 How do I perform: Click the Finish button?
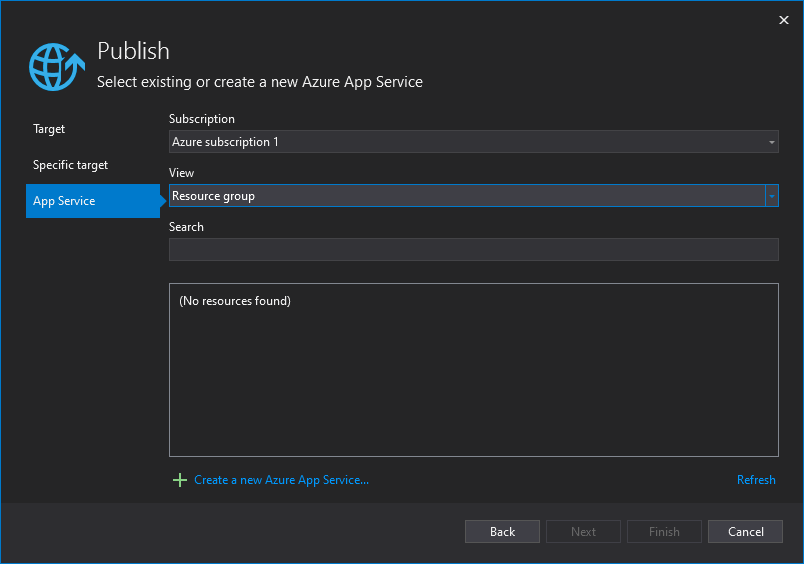tap(664, 532)
